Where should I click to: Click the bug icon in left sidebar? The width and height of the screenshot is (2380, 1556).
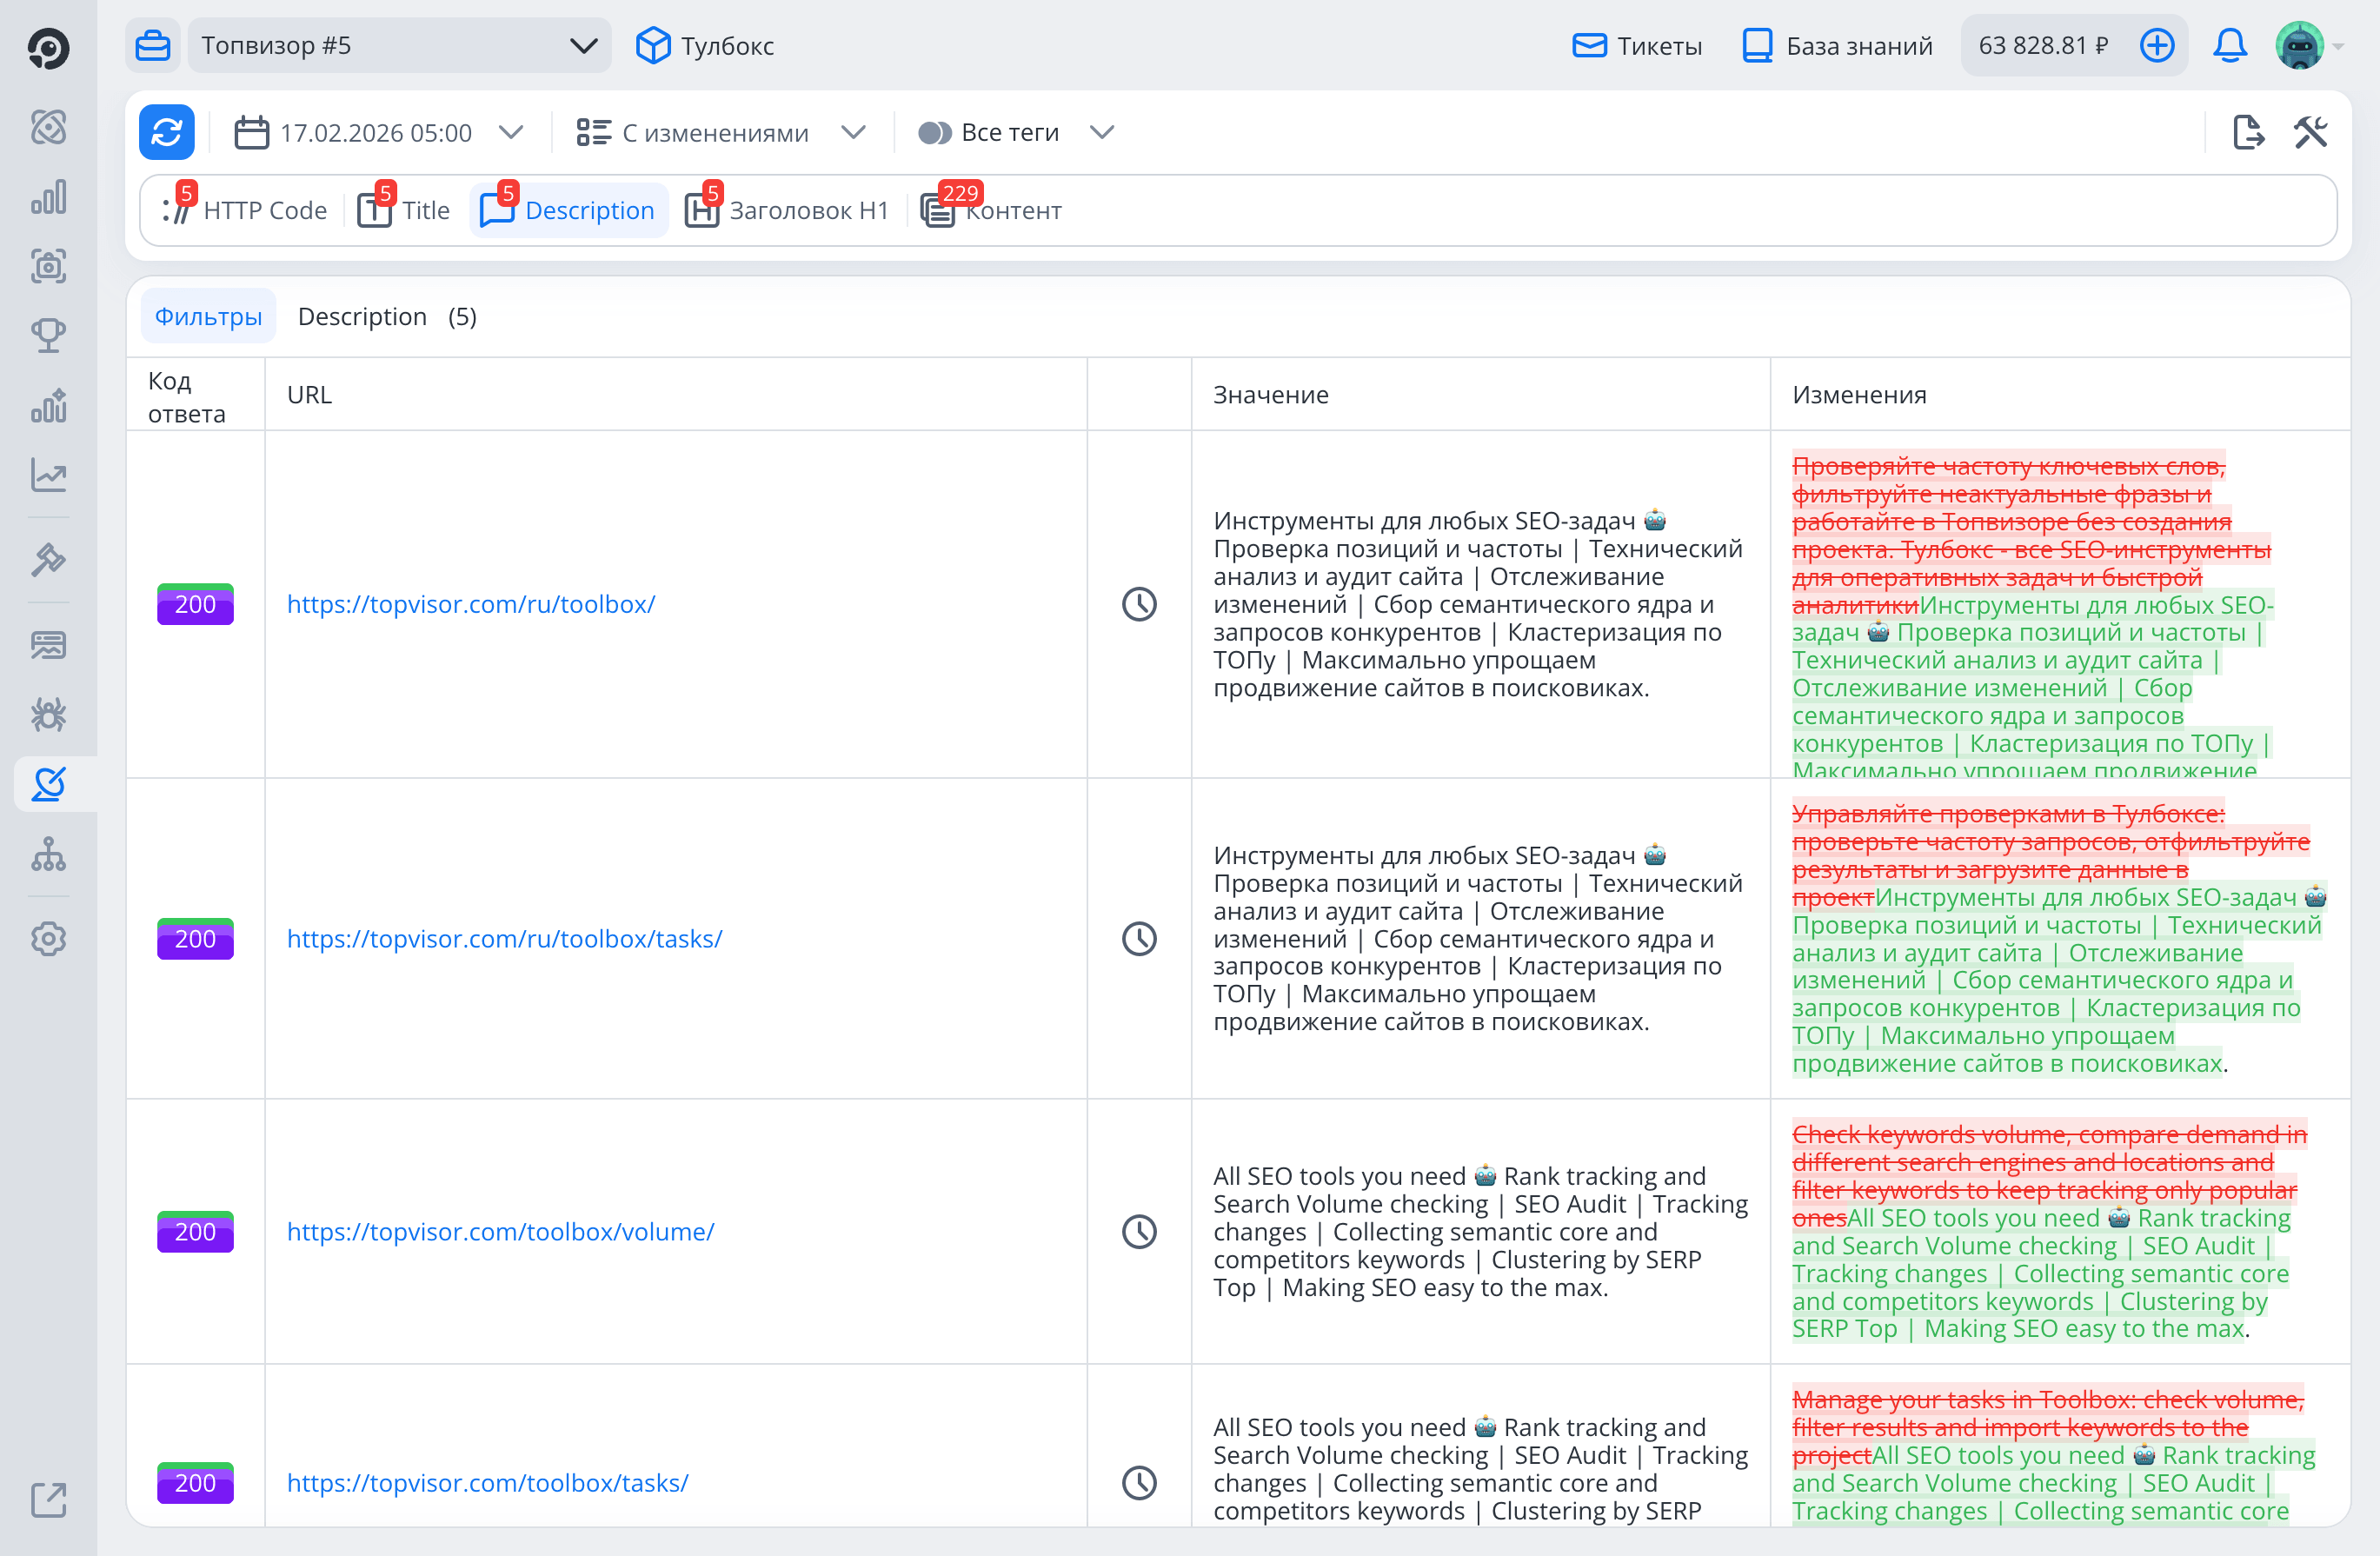coord(48,715)
